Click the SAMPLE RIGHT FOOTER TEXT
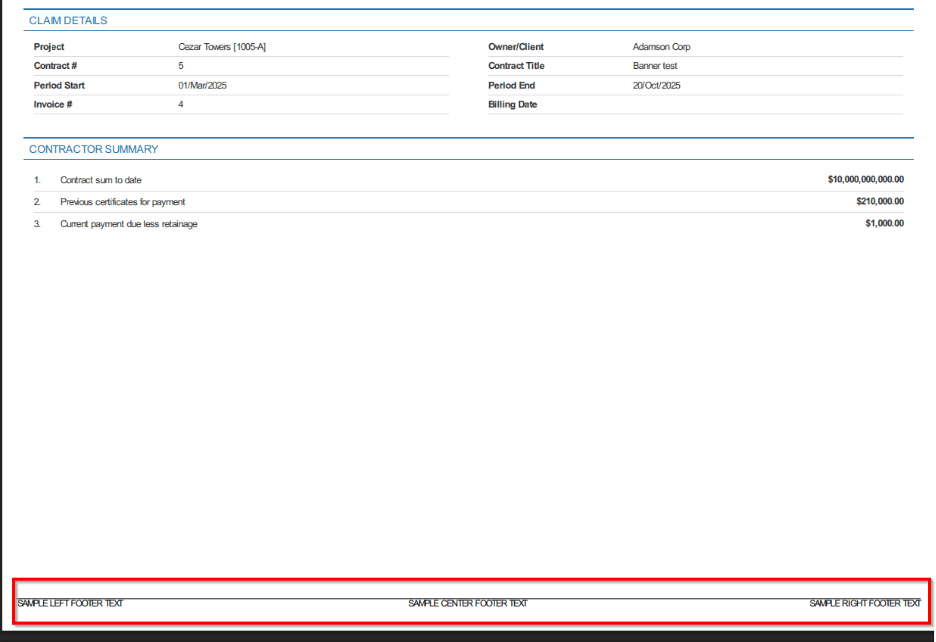 [x=864, y=604]
